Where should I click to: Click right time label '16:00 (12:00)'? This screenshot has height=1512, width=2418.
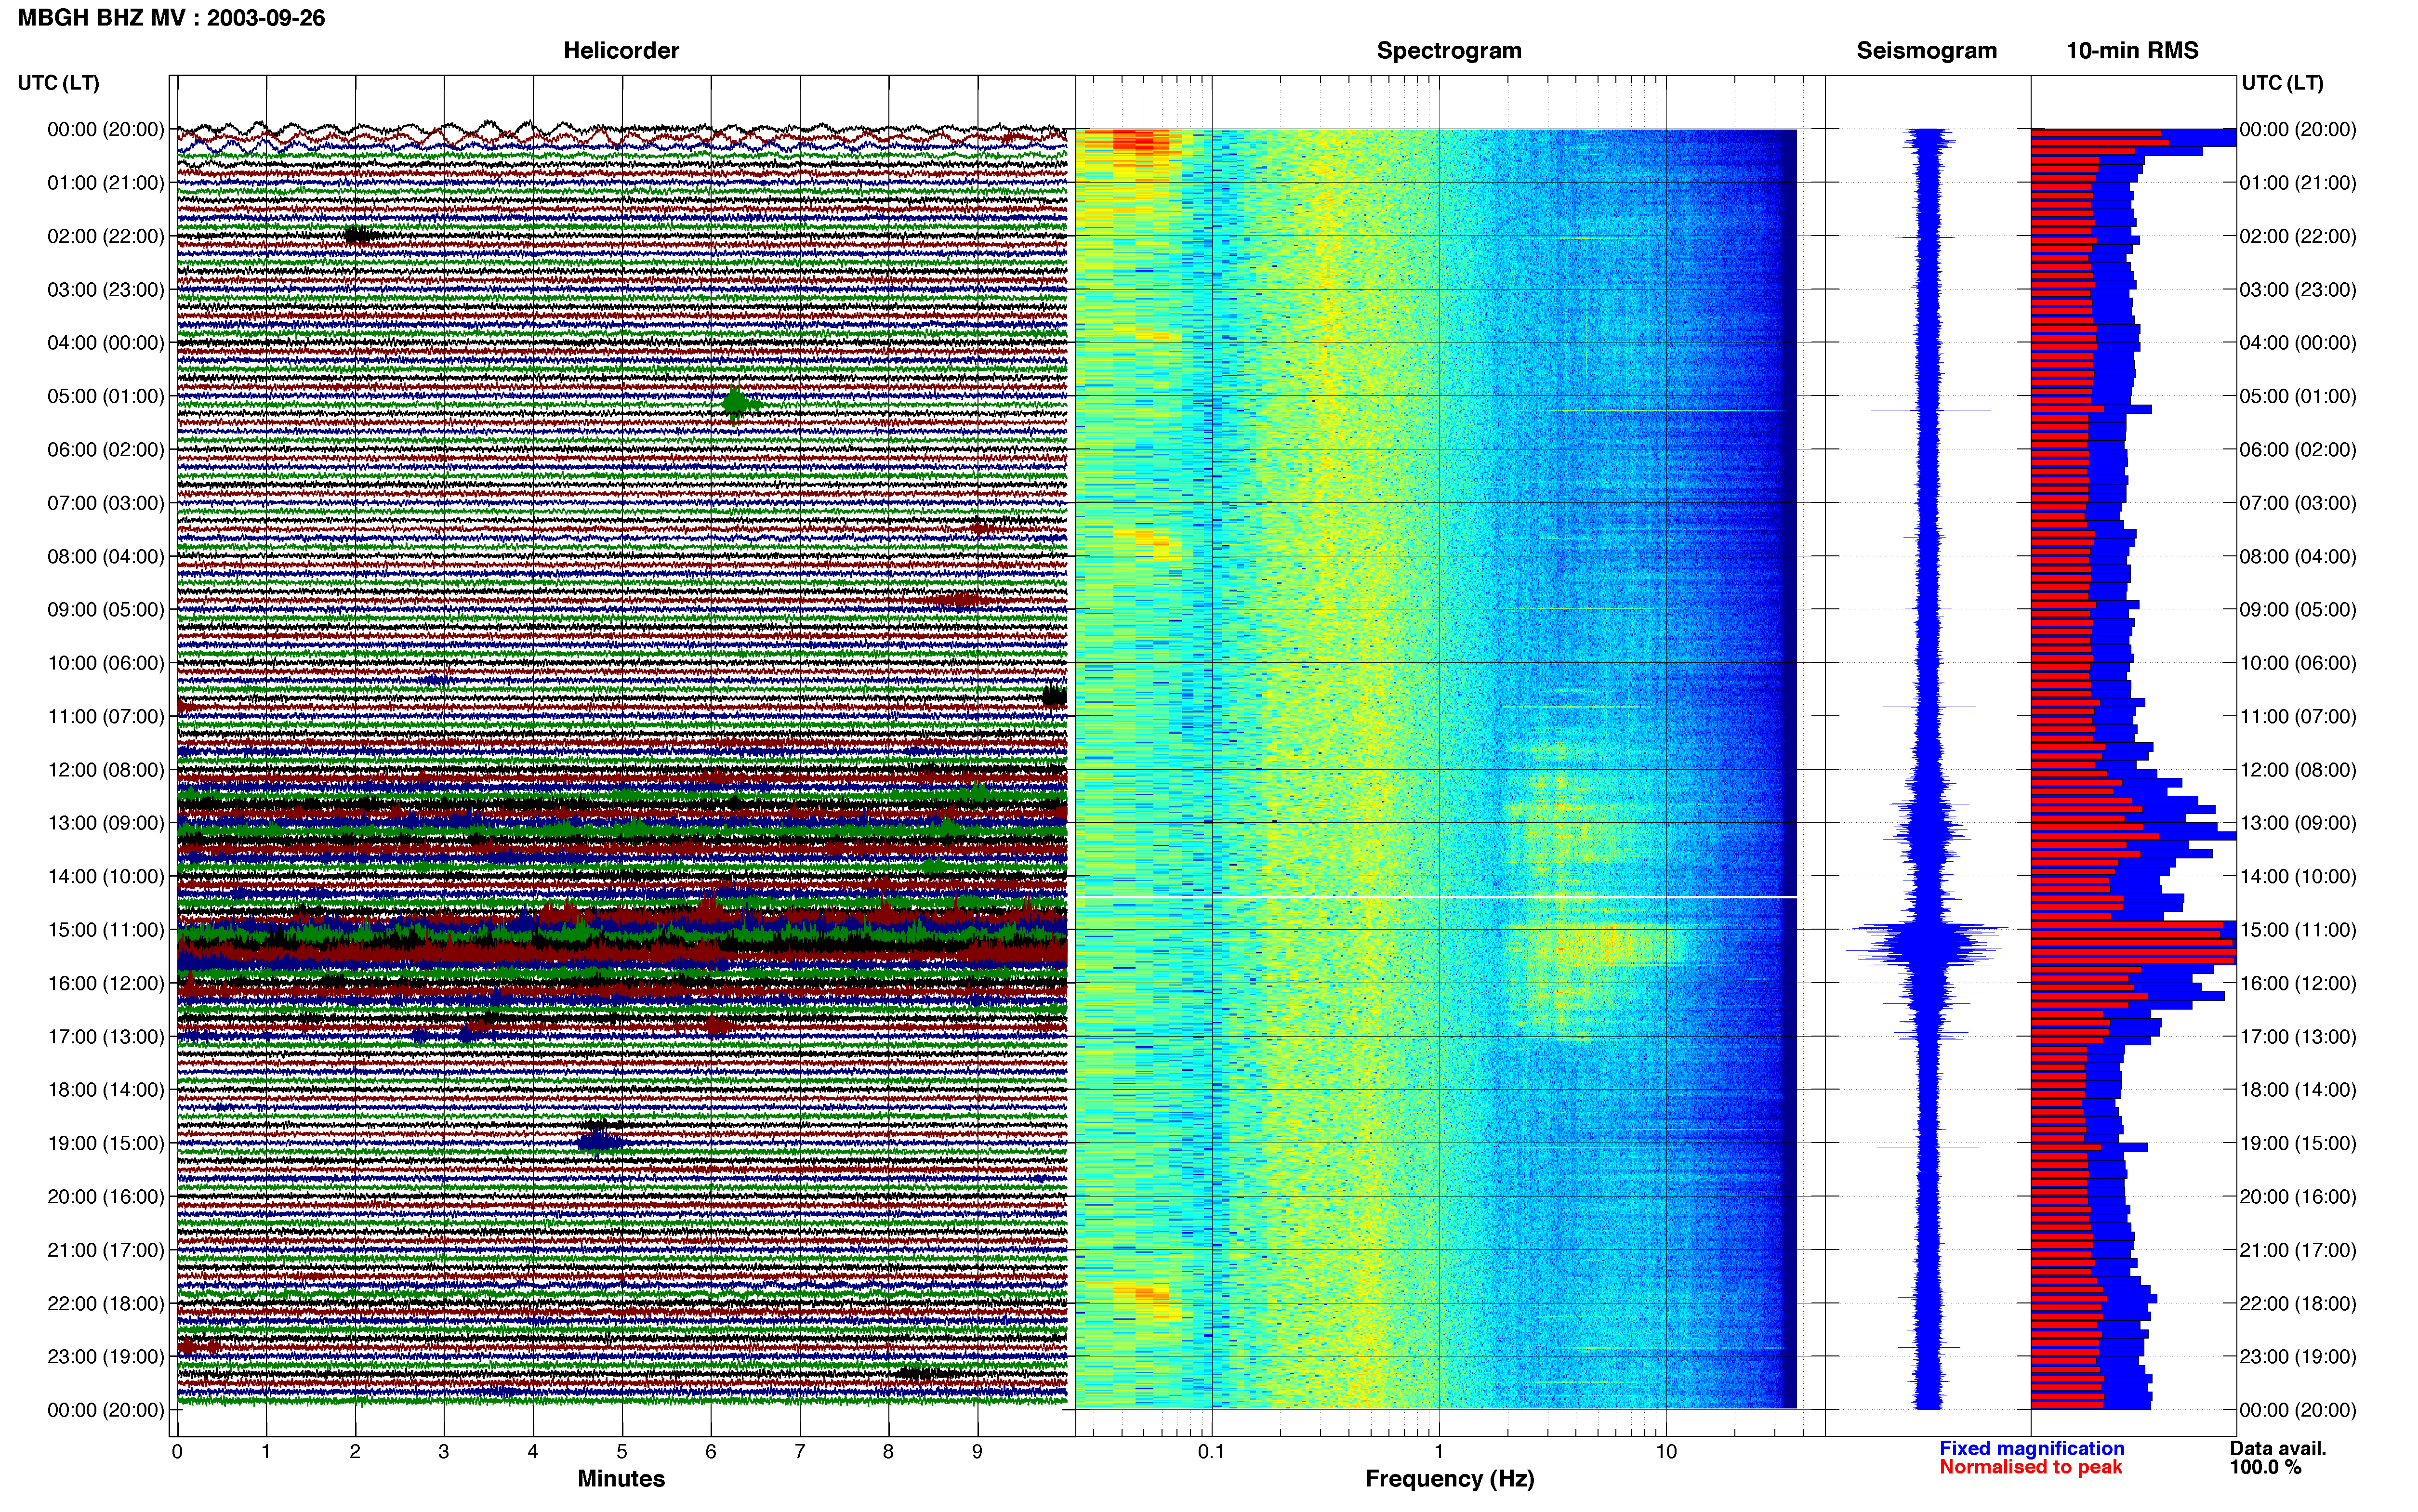pyautogui.click(x=2298, y=983)
